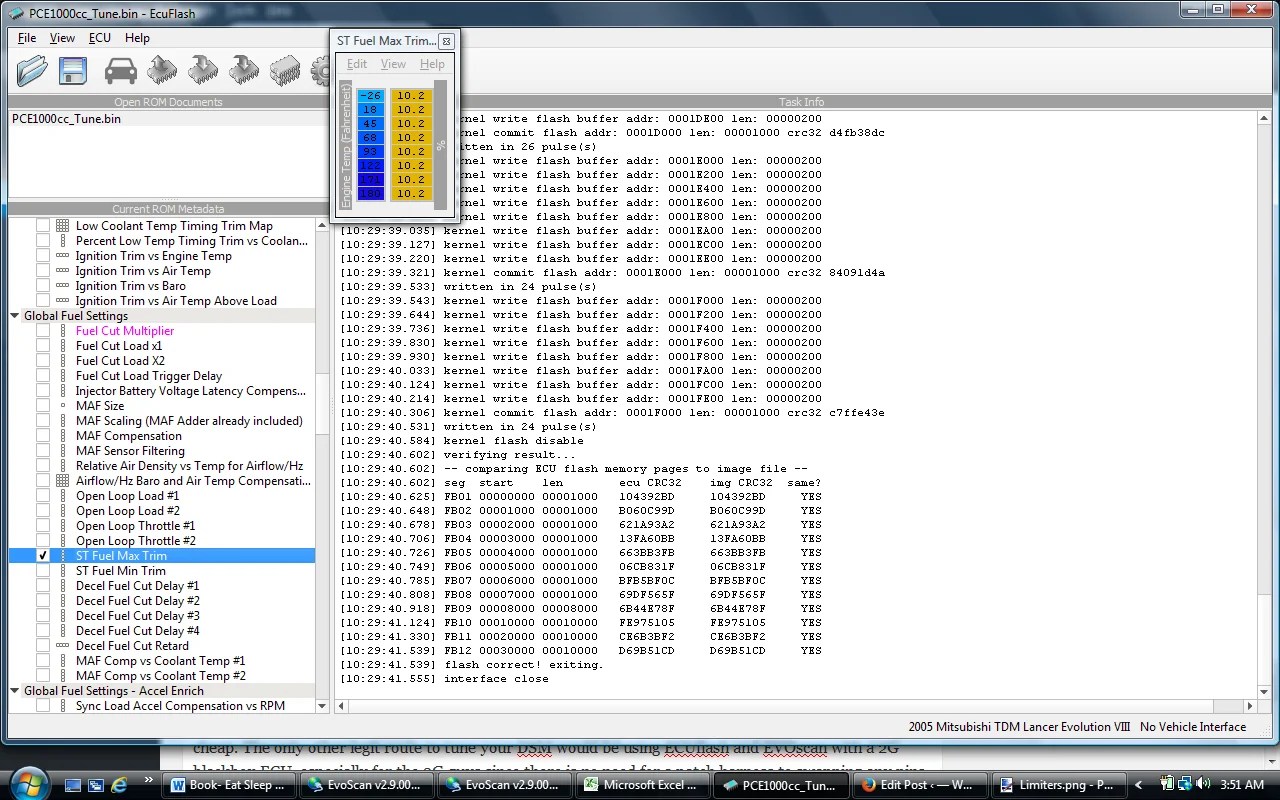Click the 'flash correct! exiting.' log line
Screen dimensions: 1280x800
point(524,665)
